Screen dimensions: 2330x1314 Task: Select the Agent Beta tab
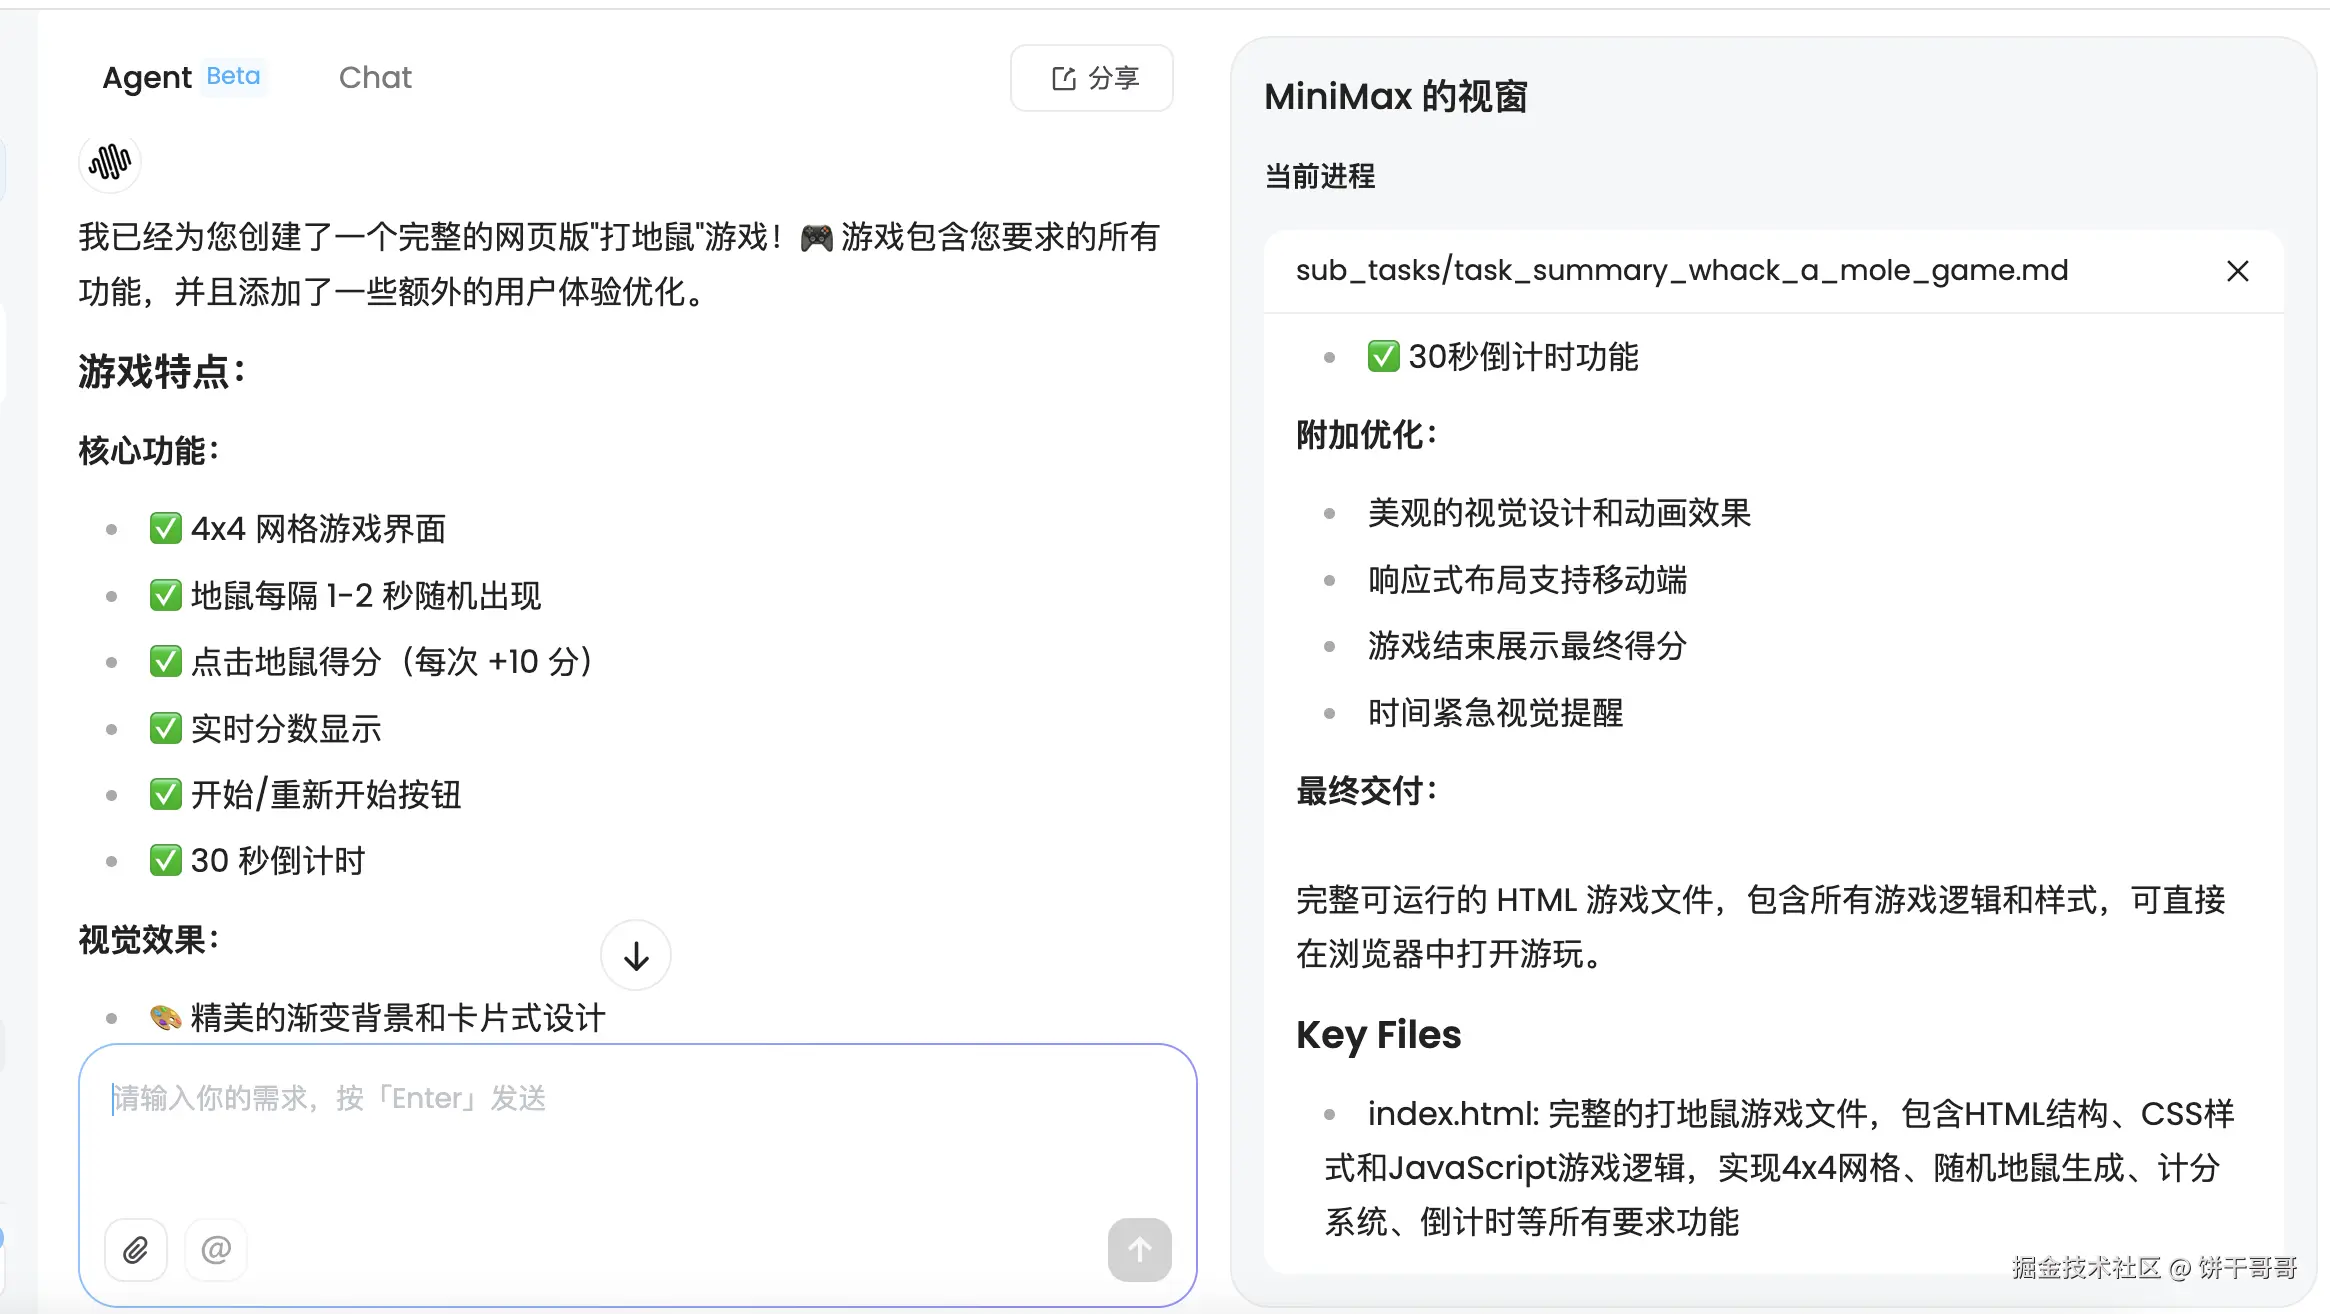coord(182,77)
